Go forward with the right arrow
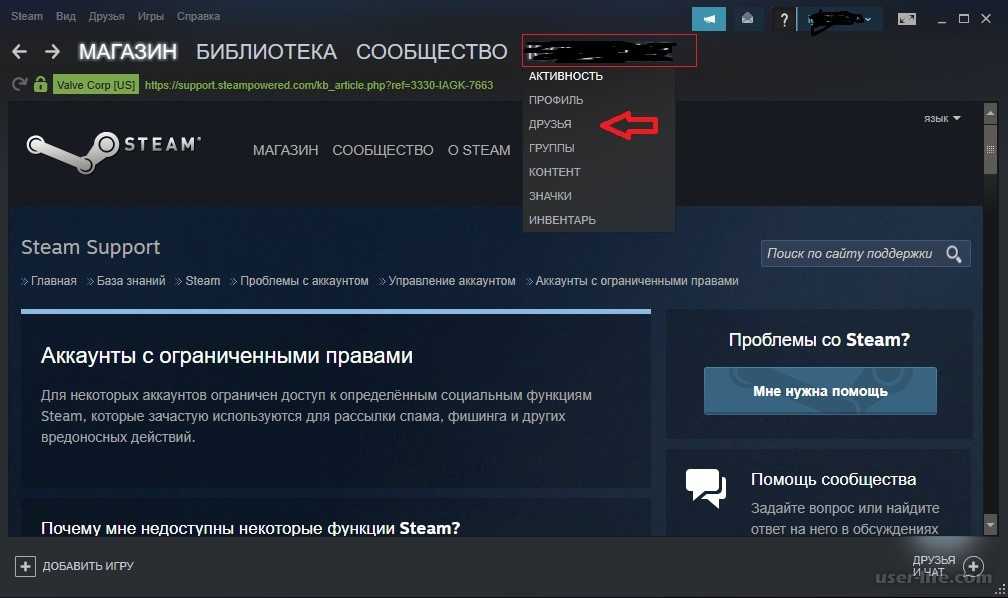Screen dimensions: 1008x598 click(x=53, y=51)
